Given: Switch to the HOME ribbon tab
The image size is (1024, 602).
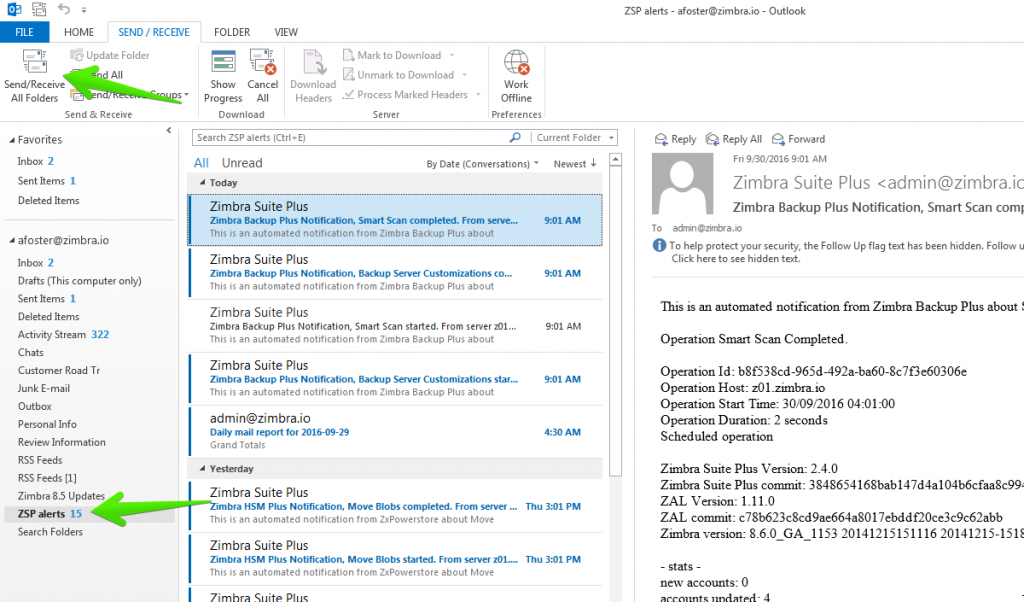Looking at the screenshot, I should pos(78,32).
